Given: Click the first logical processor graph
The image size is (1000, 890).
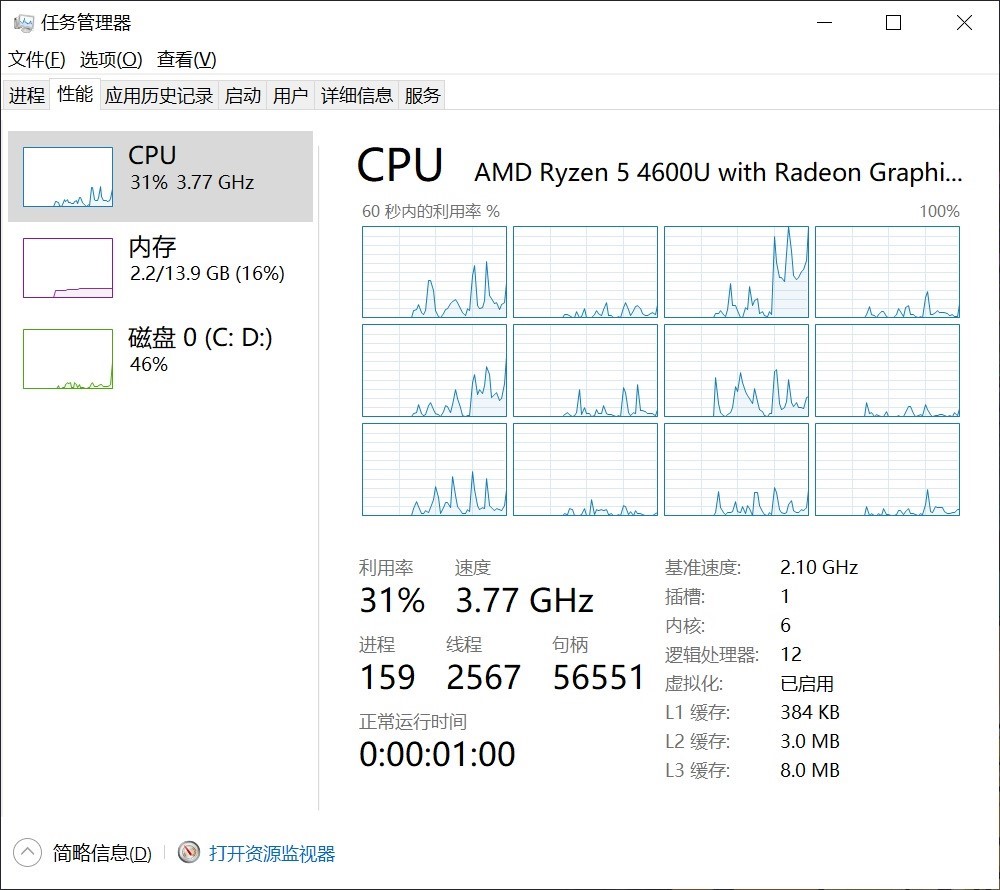Looking at the screenshot, I should tap(434, 272).
